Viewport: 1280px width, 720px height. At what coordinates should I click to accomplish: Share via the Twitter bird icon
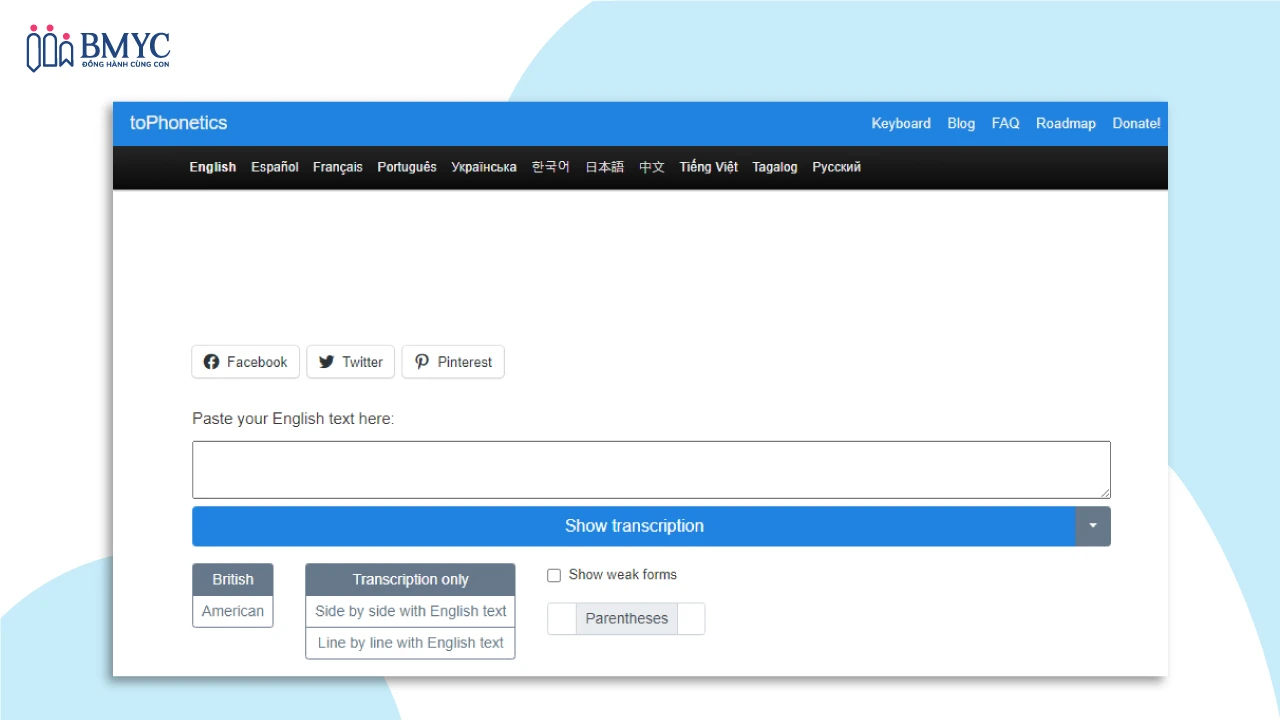click(x=326, y=362)
